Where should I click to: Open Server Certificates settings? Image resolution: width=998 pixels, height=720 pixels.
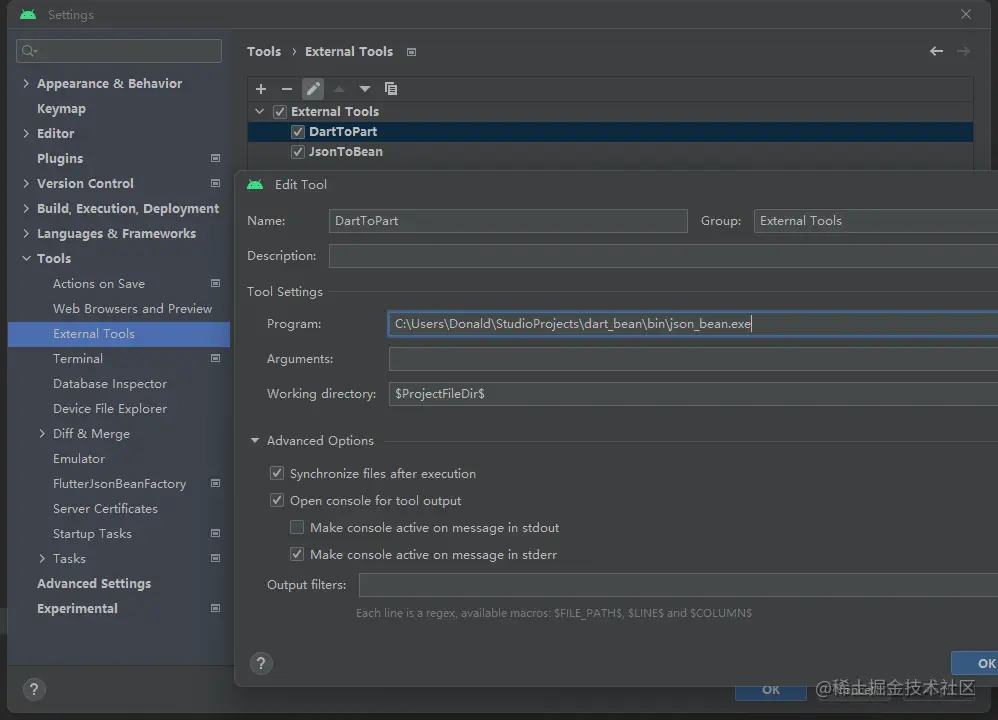(105, 509)
